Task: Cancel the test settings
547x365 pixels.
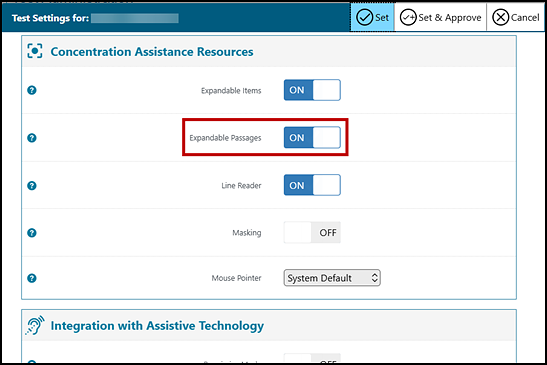Action: click(516, 17)
